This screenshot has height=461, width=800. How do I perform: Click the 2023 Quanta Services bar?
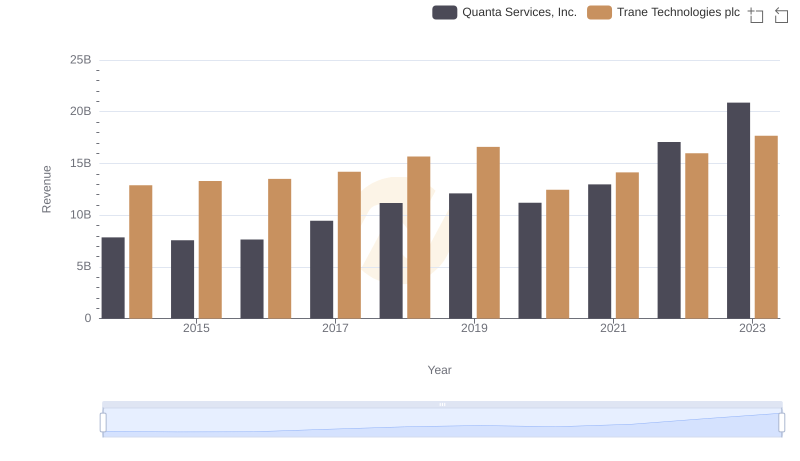[x=738, y=211]
